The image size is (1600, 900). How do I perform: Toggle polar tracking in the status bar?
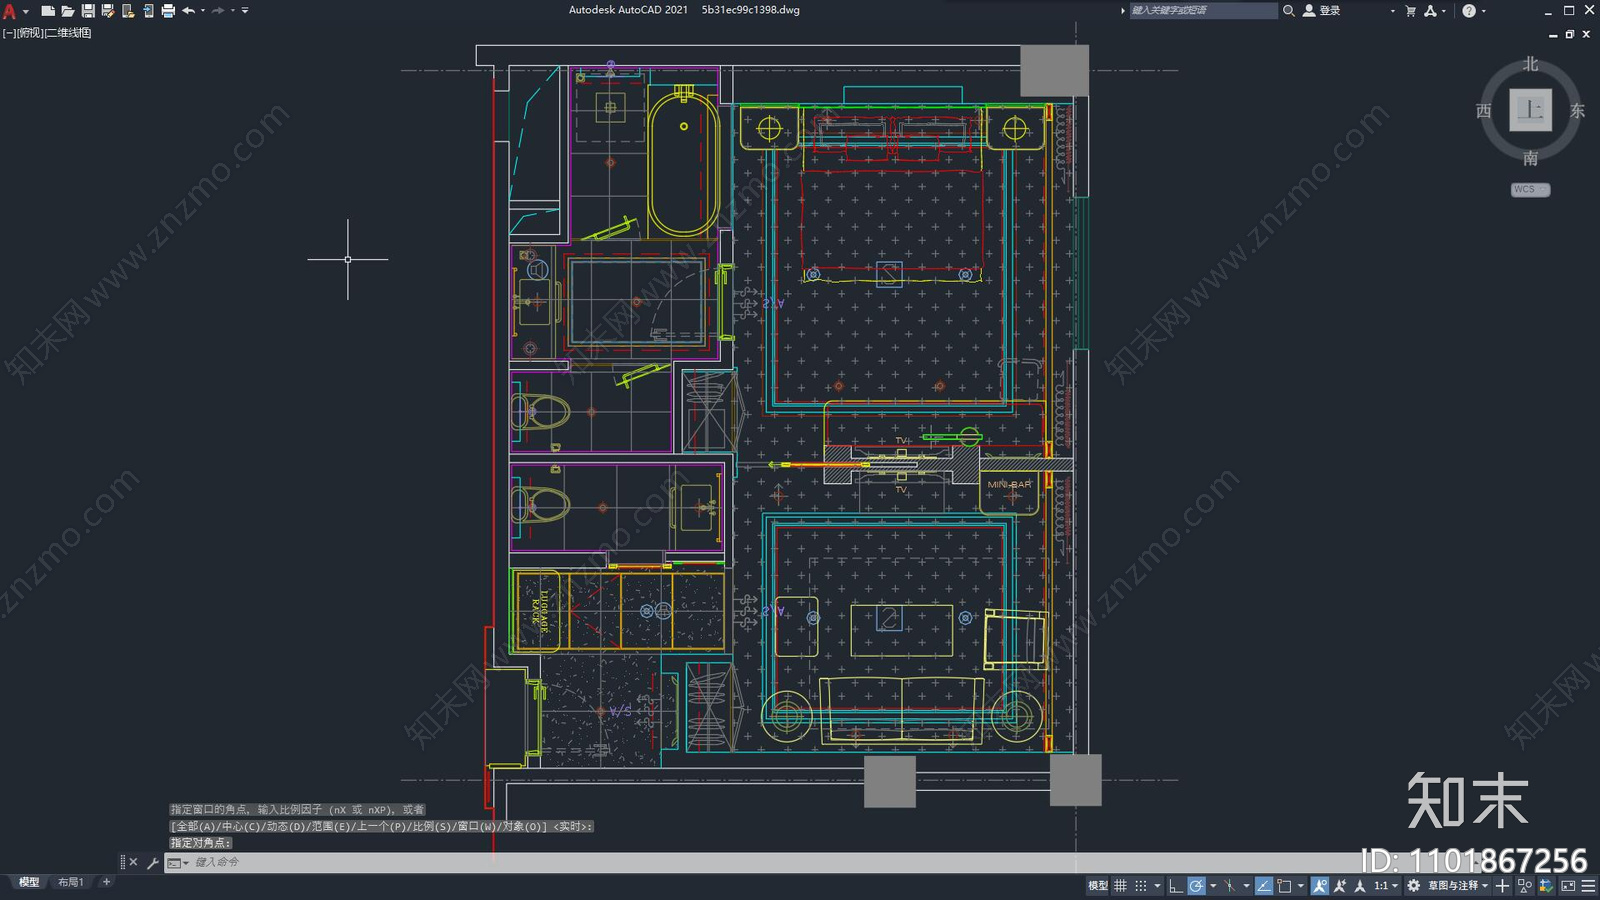1196,886
